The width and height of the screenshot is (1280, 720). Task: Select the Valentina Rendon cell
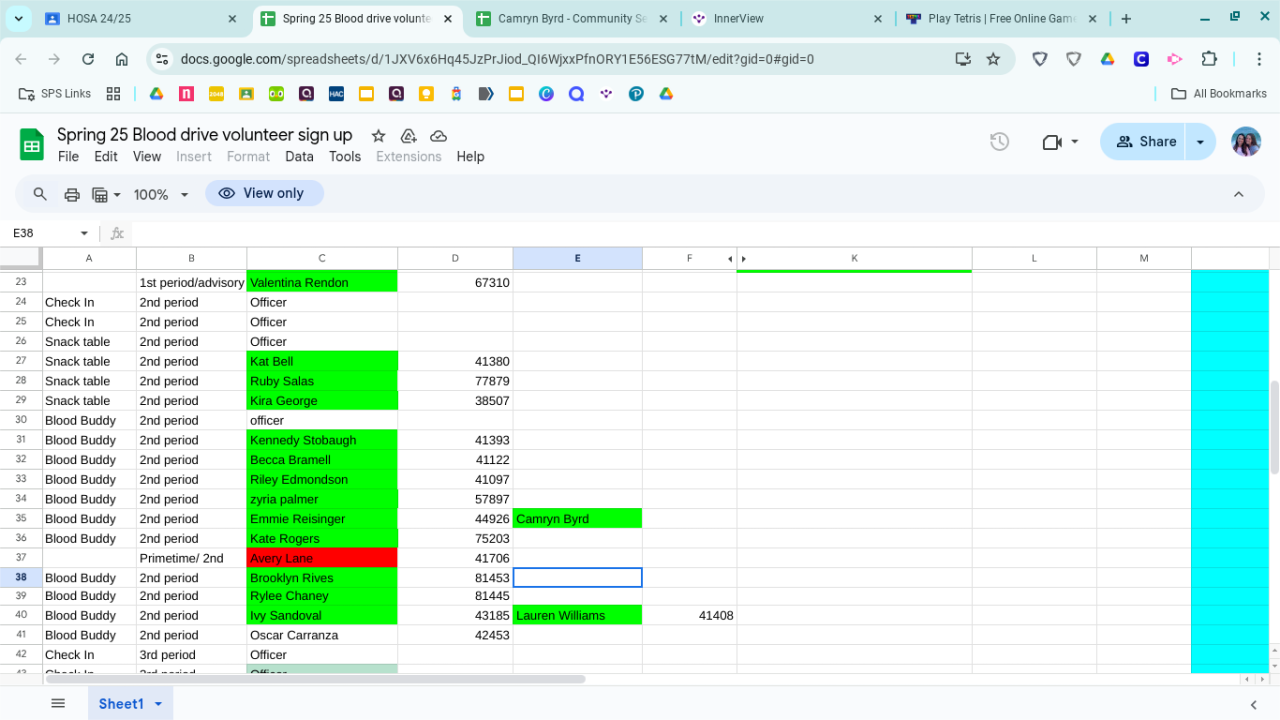pyautogui.click(x=322, y=283)
